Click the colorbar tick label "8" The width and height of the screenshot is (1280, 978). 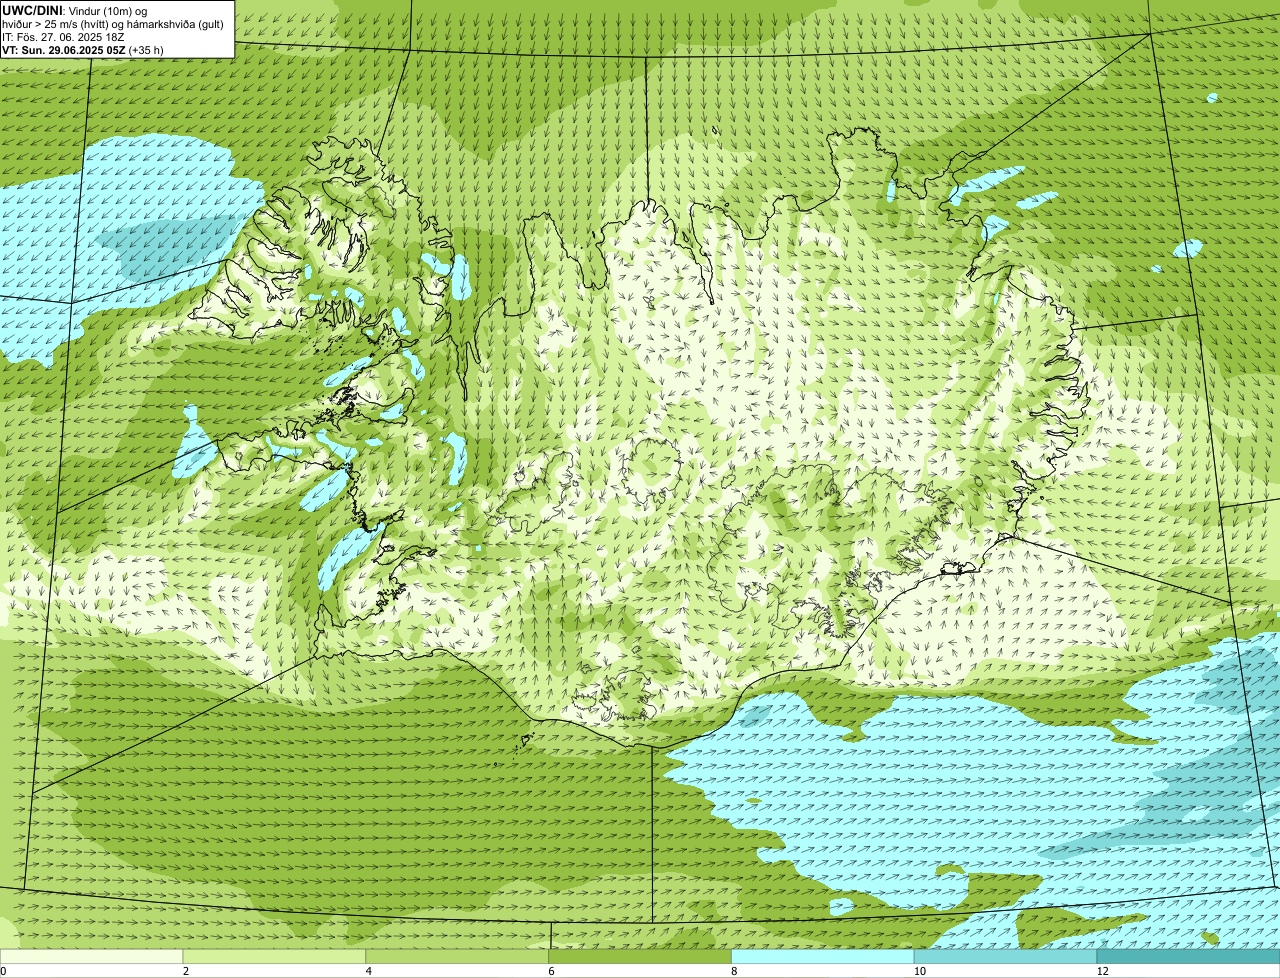[x=734, y=971]
